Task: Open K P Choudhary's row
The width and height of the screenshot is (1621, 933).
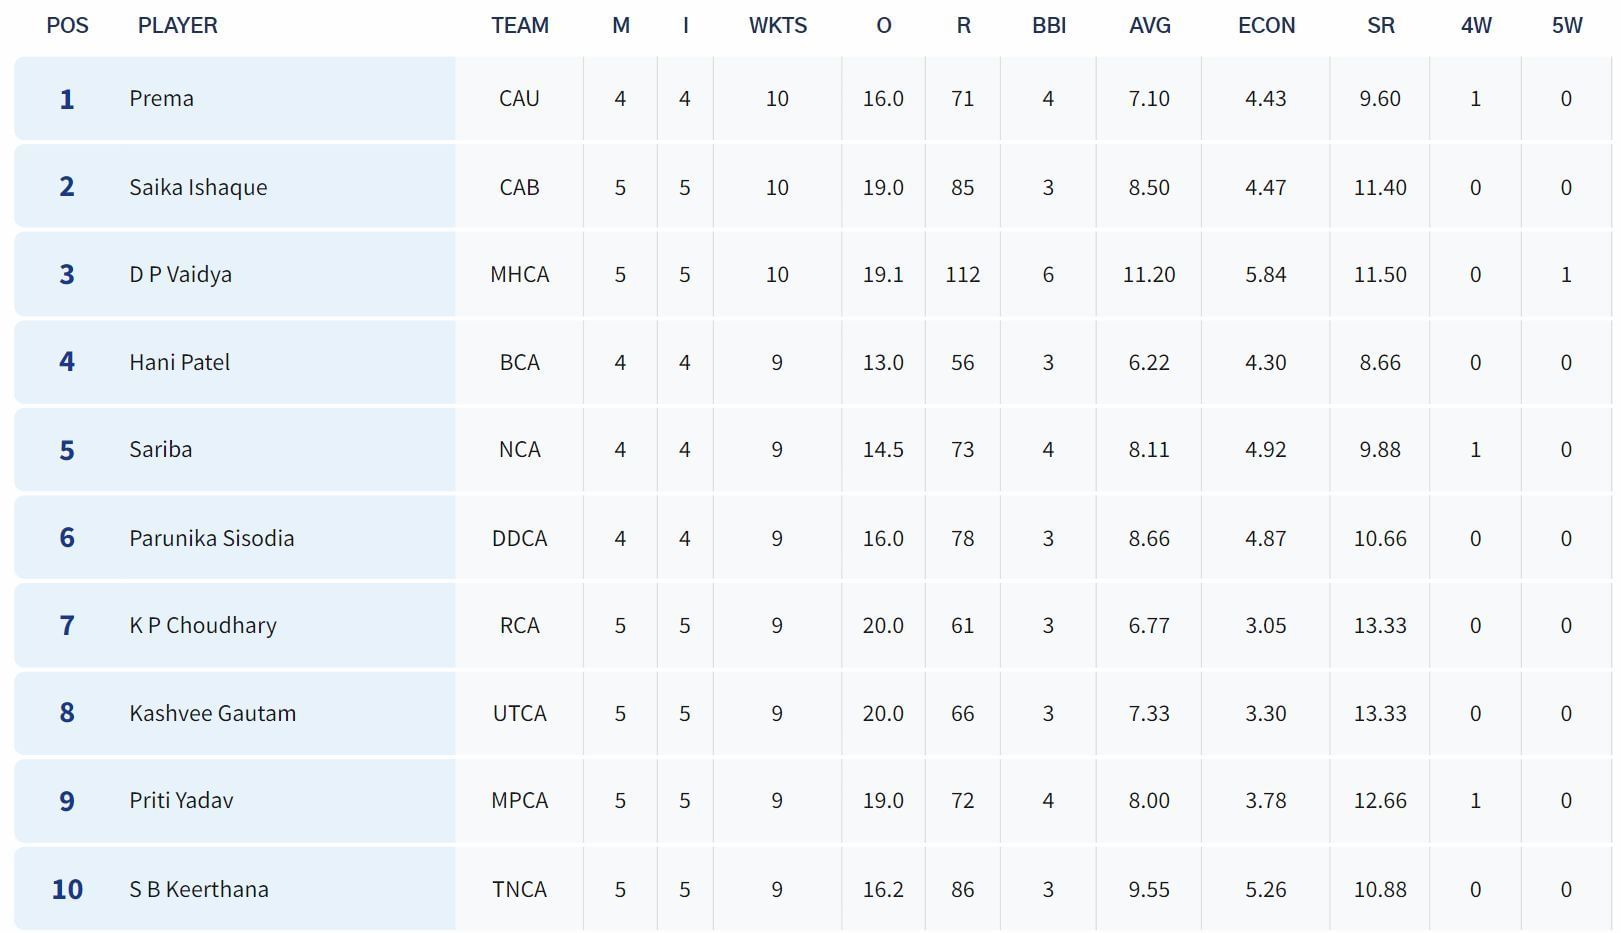Action: click(202, 626)
